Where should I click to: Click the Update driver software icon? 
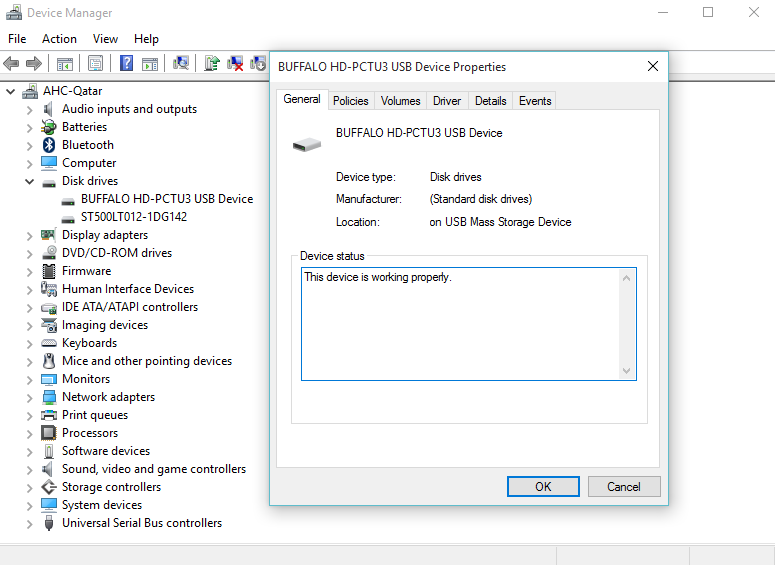[212, 63]
